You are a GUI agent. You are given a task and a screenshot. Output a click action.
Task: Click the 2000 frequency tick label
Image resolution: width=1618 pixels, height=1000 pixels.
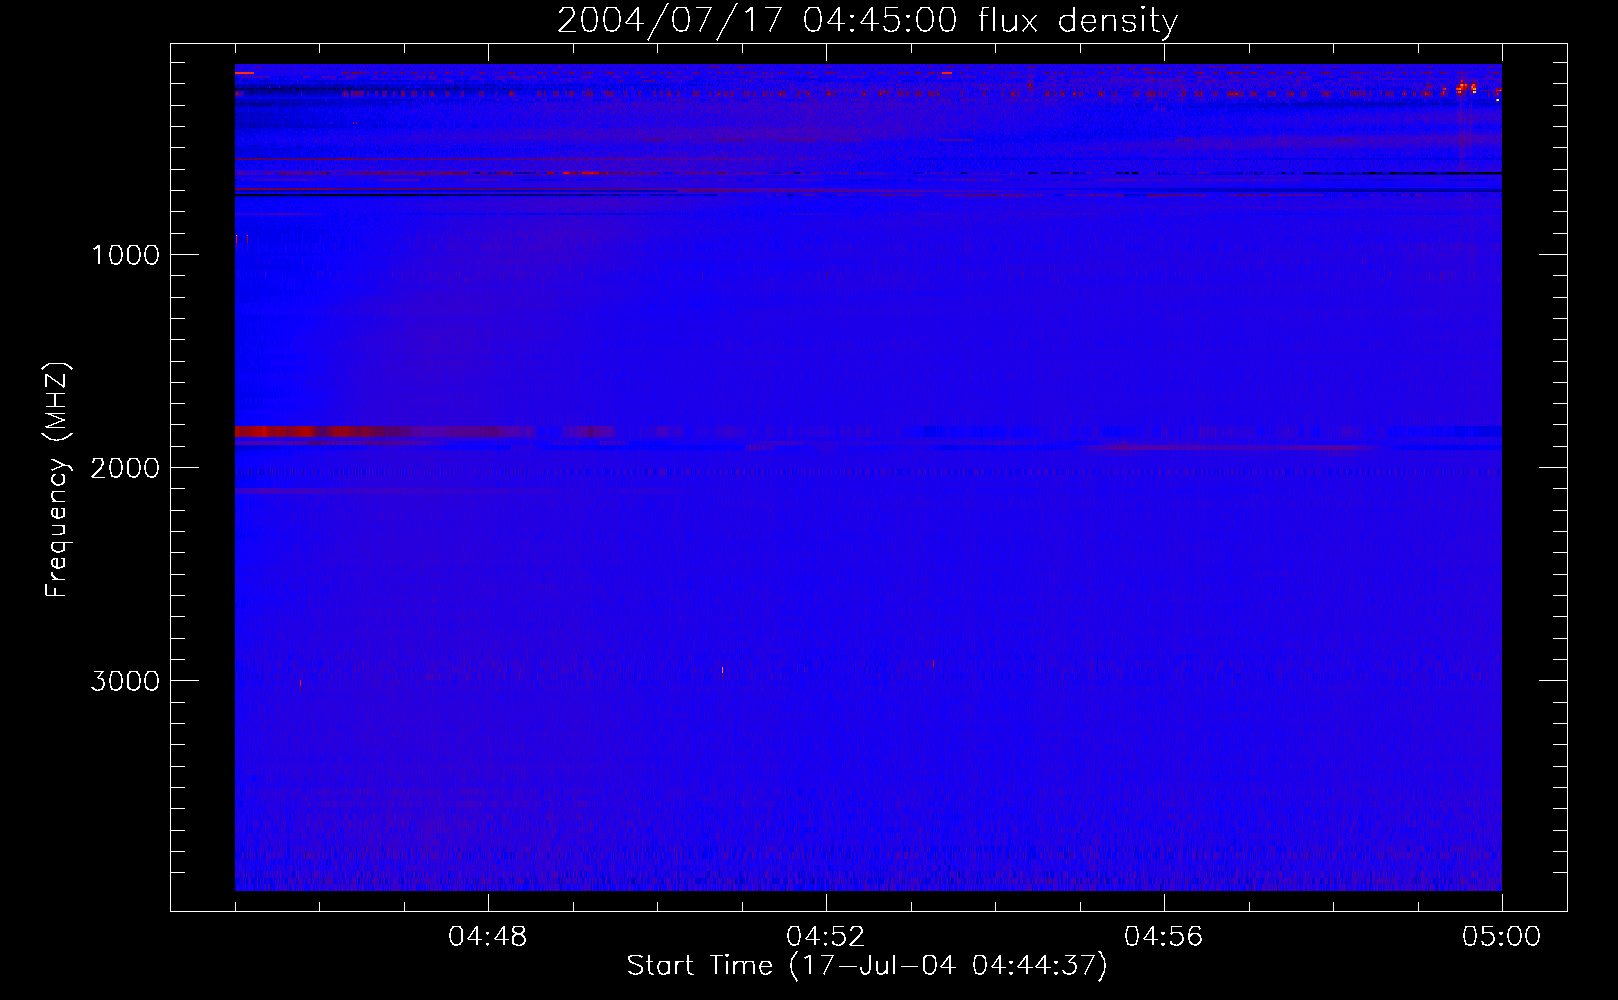tap(125, 468)
